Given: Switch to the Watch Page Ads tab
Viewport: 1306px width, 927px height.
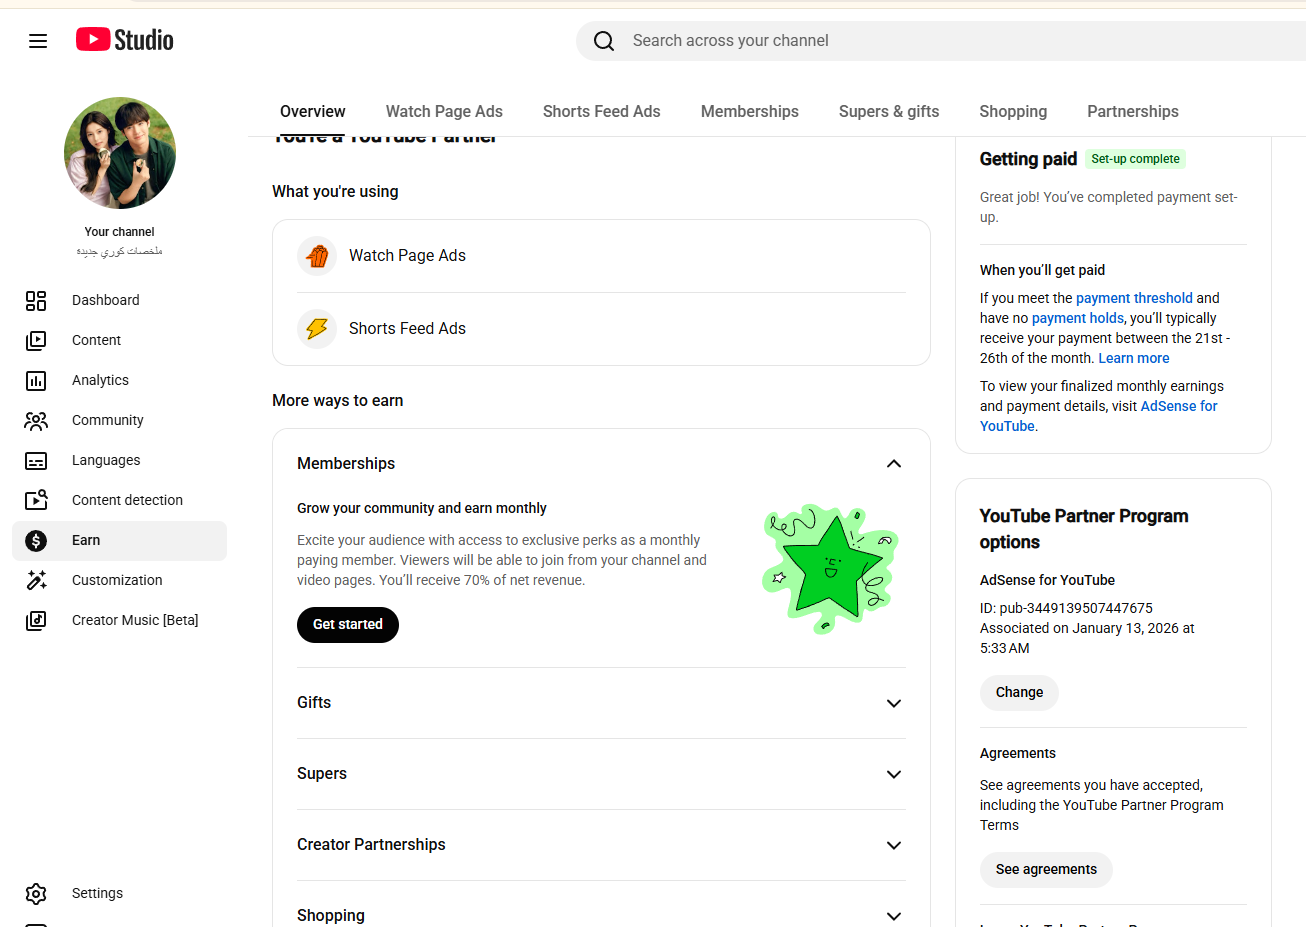Looking at the screenshot, I should [444, 111].
